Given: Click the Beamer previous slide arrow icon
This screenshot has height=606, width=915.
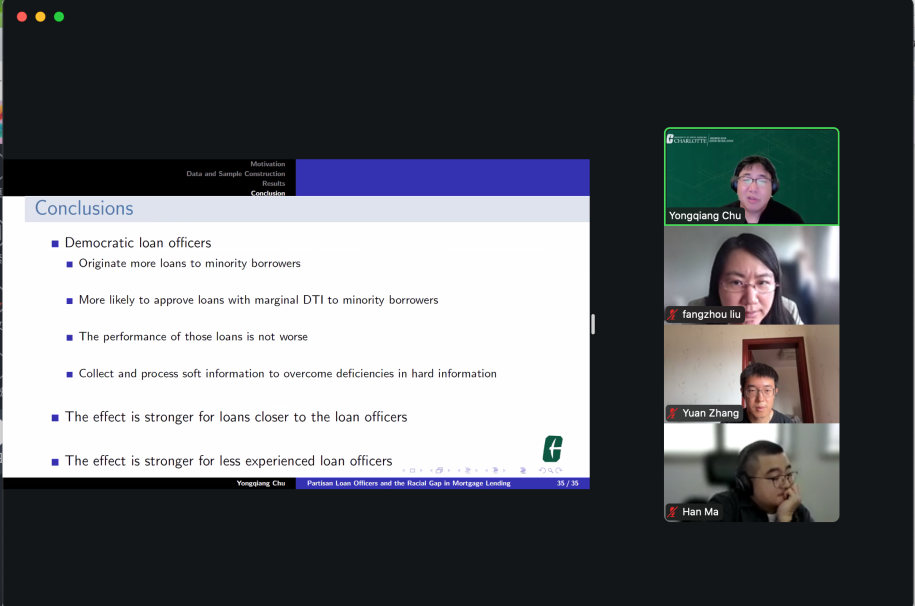Looking at the screenshot, I should coord(405,470).
